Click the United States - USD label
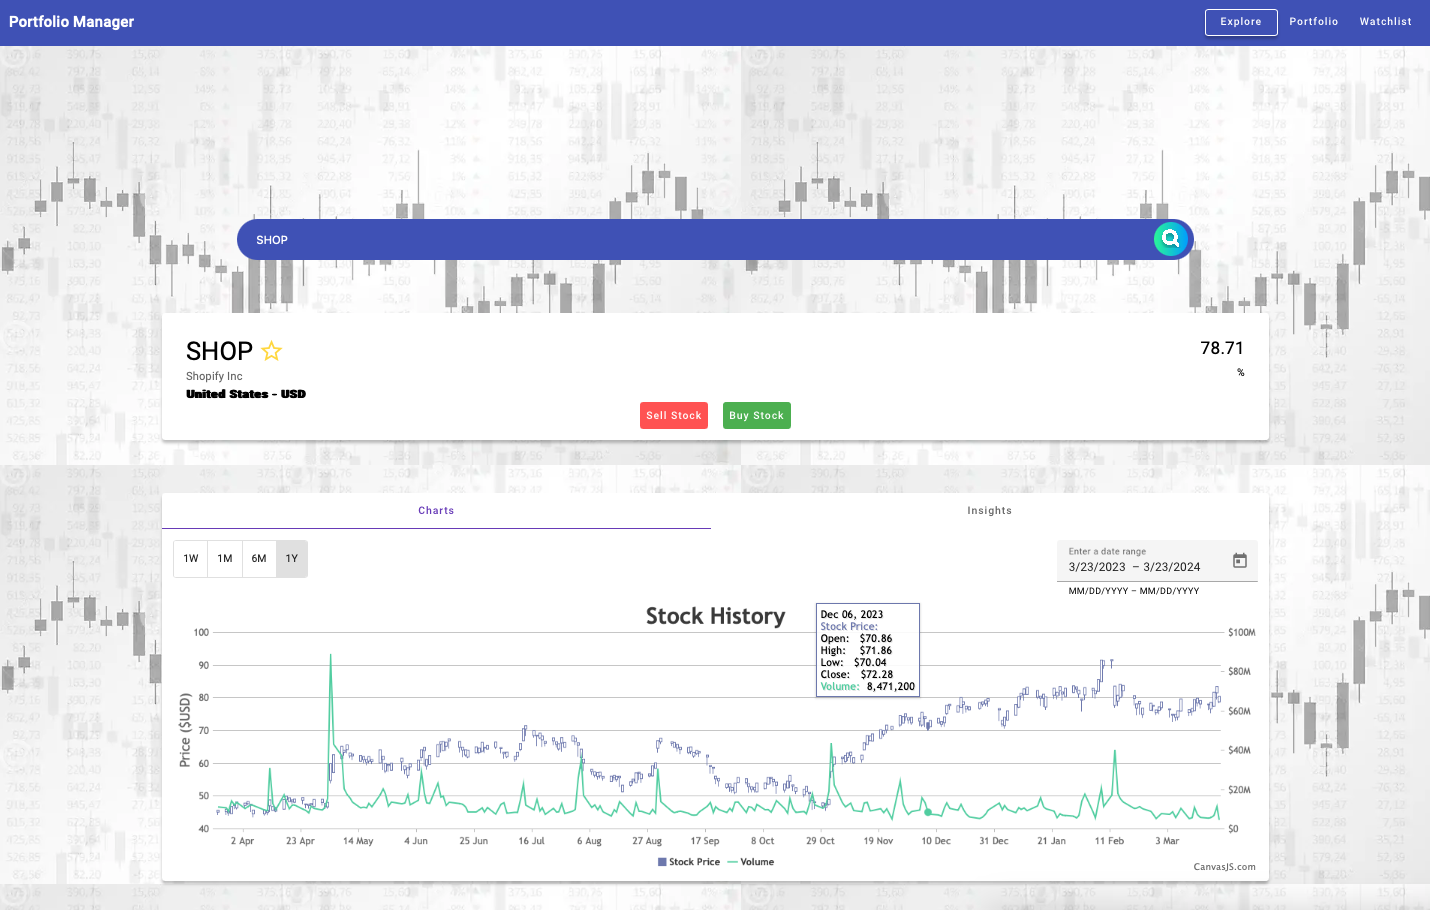 coord(246,394)
